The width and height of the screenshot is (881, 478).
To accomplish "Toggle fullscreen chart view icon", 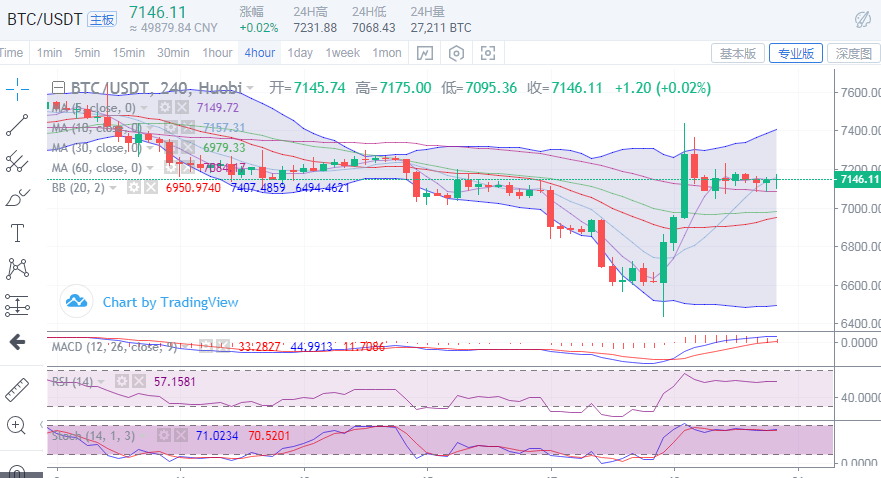I will (x=488, y=53).
